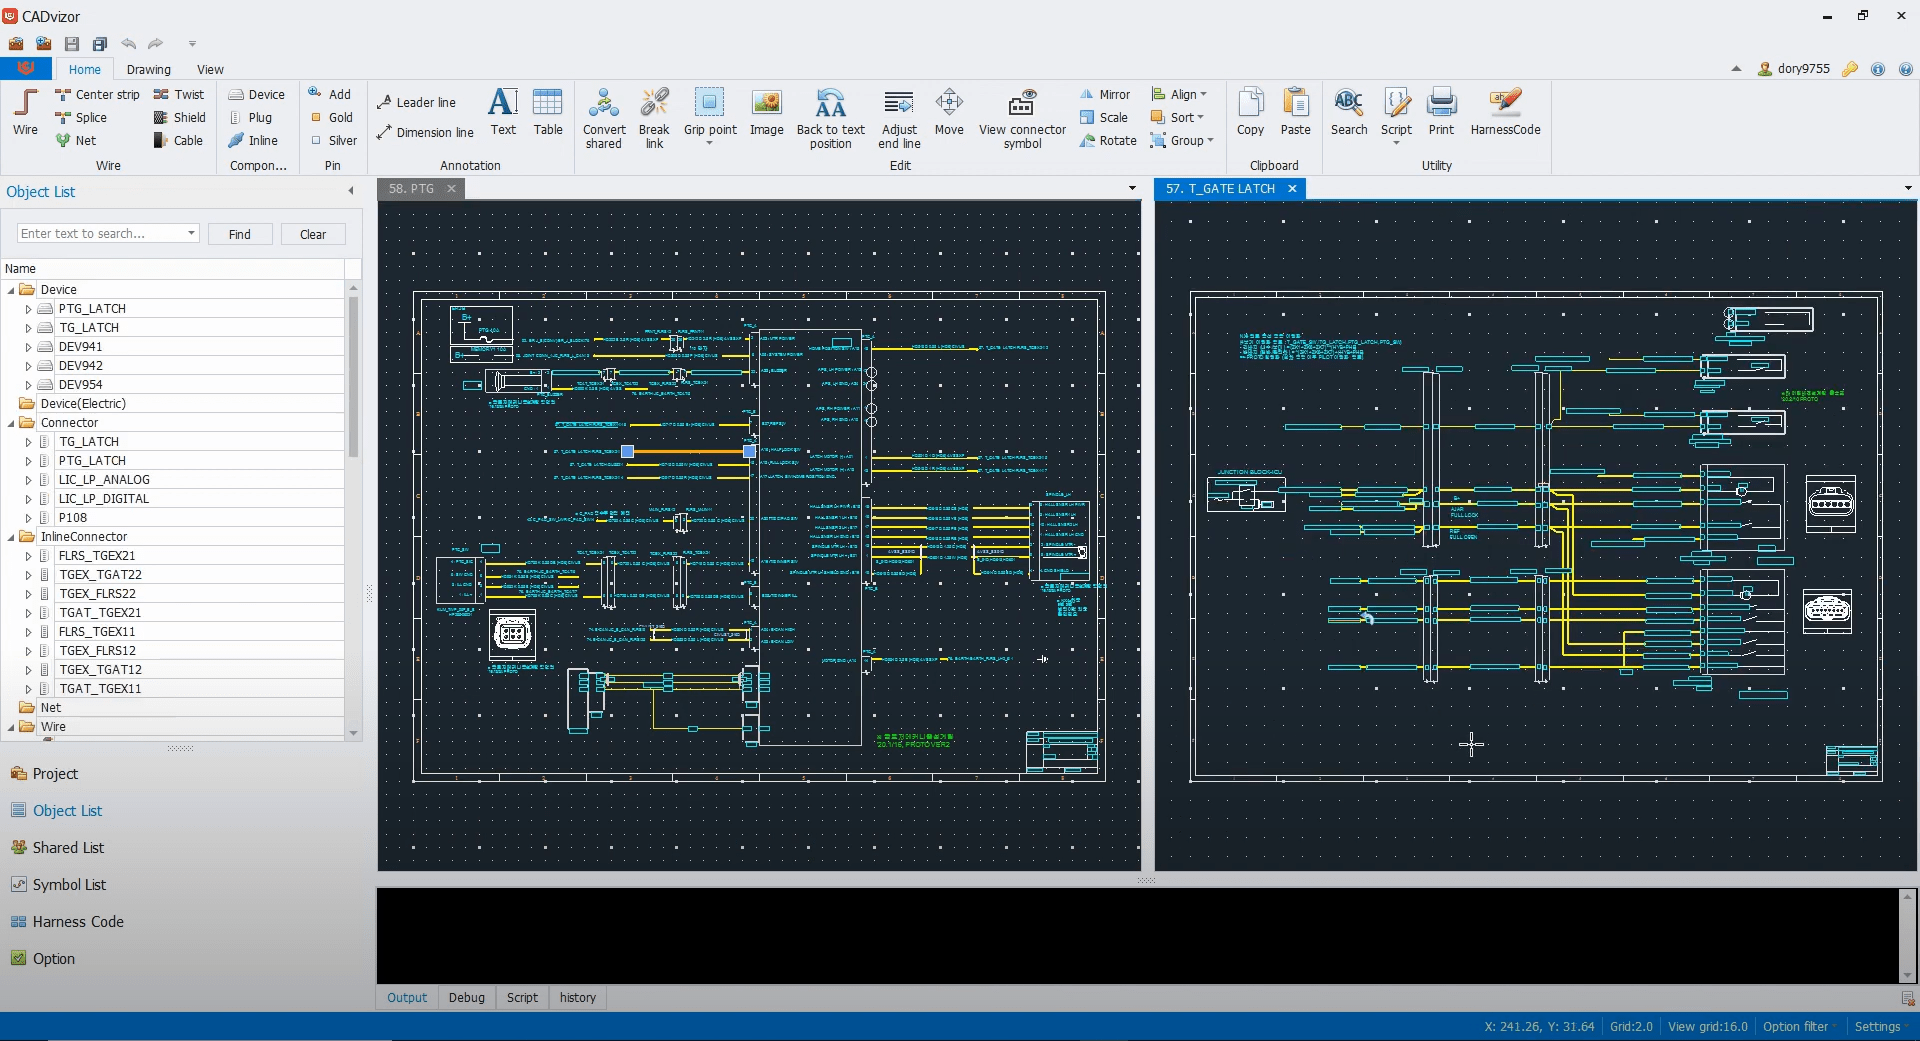Viewport: 1920px width, 1041px height.
Task: Select the Leader line annotation tool
Action: 416,102
